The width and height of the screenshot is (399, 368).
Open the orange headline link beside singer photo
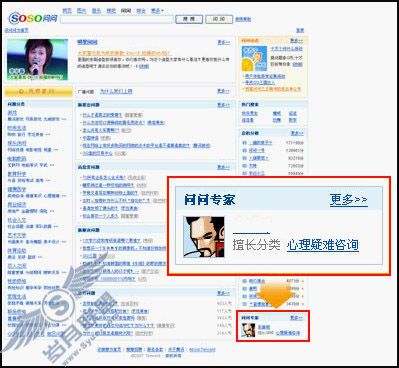pyautogui.click(x=124, y=53)
